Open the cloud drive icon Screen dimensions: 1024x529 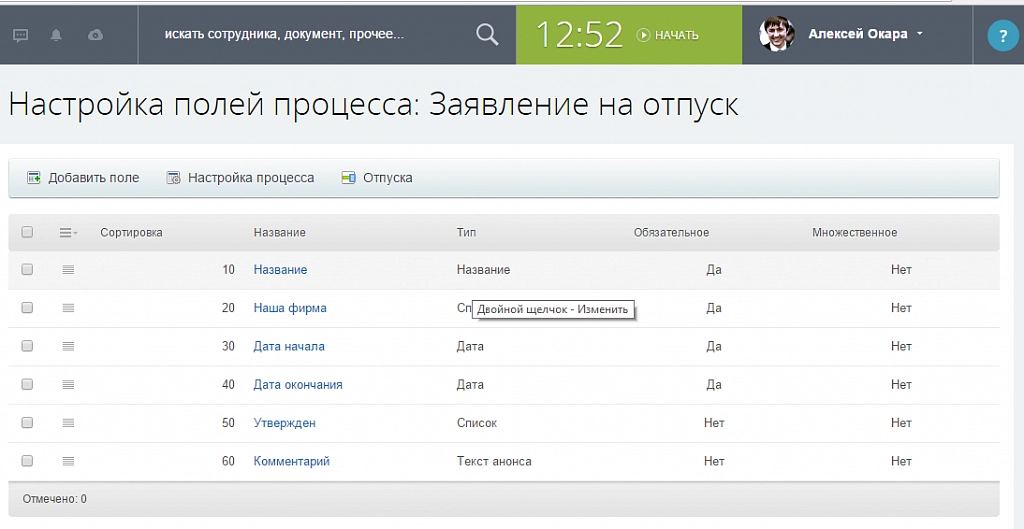[95, 35]
